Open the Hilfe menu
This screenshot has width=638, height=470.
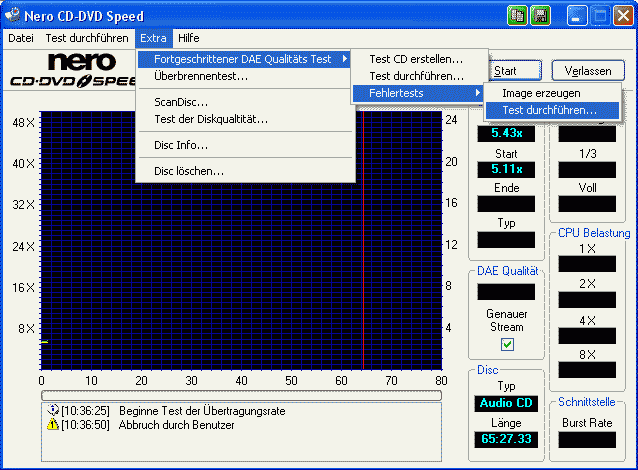189,38
